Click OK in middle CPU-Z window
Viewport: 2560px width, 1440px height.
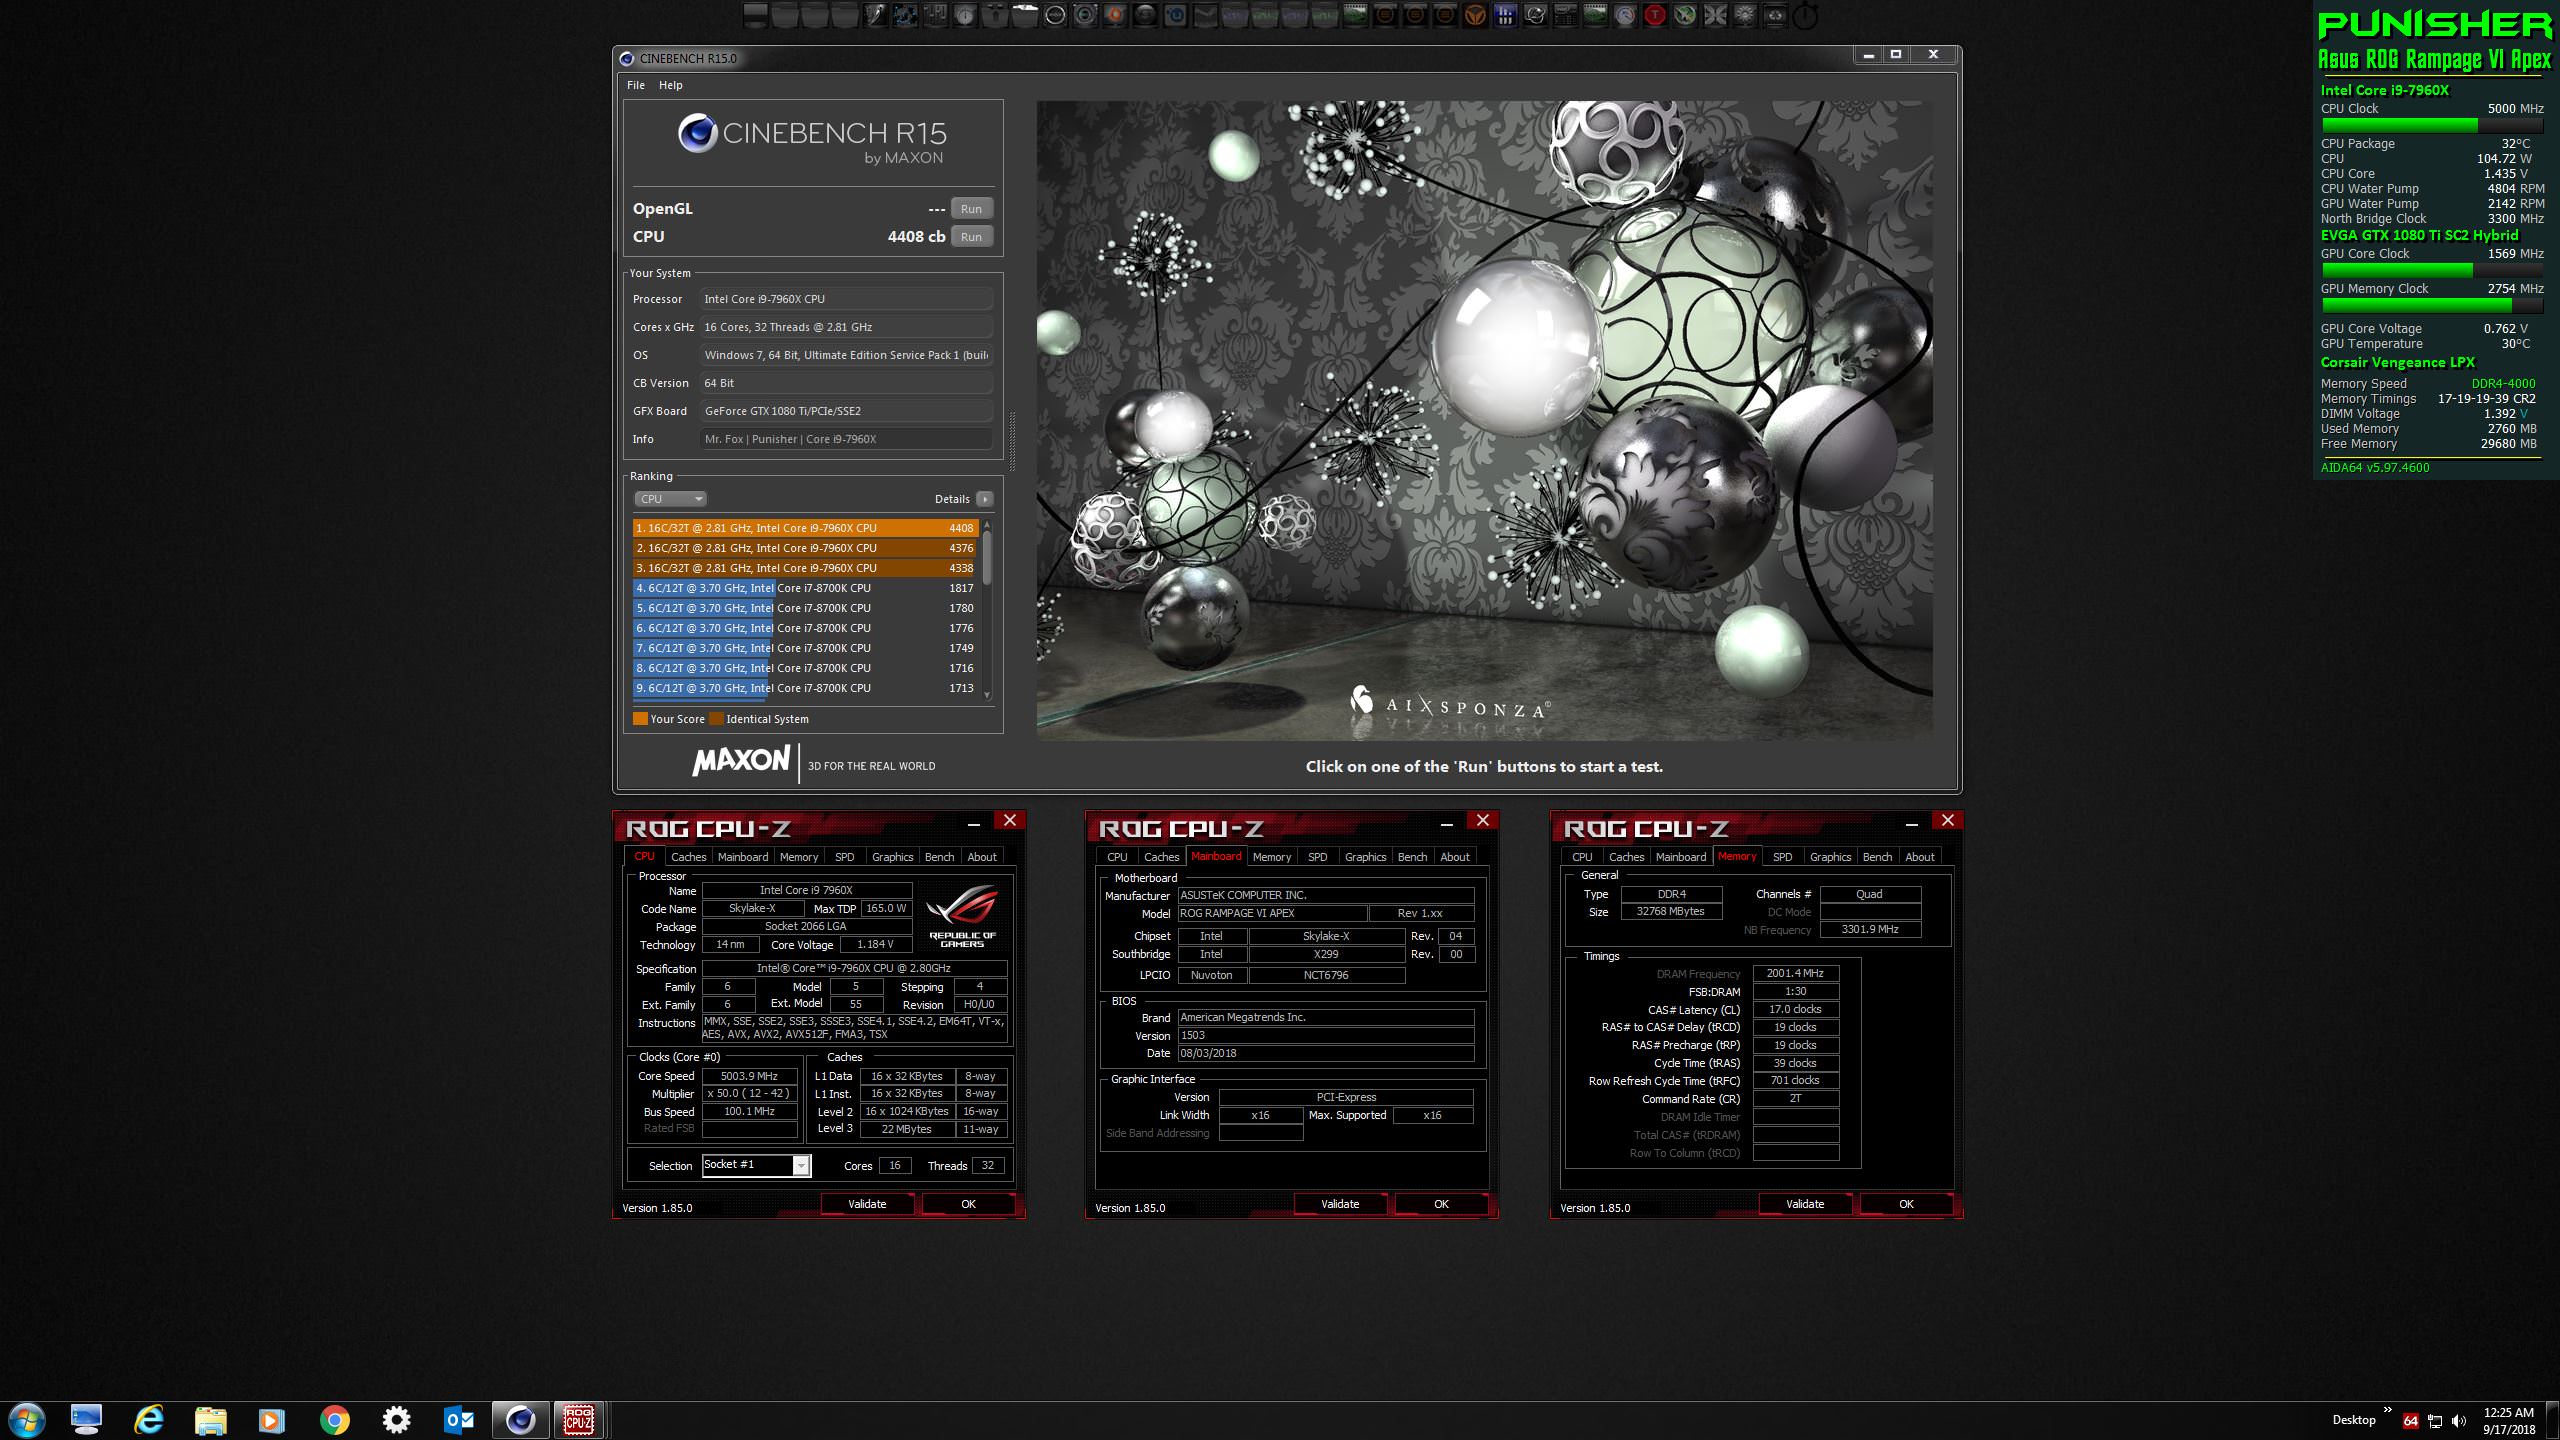pyautogui.click(x=1441, y=1204)
